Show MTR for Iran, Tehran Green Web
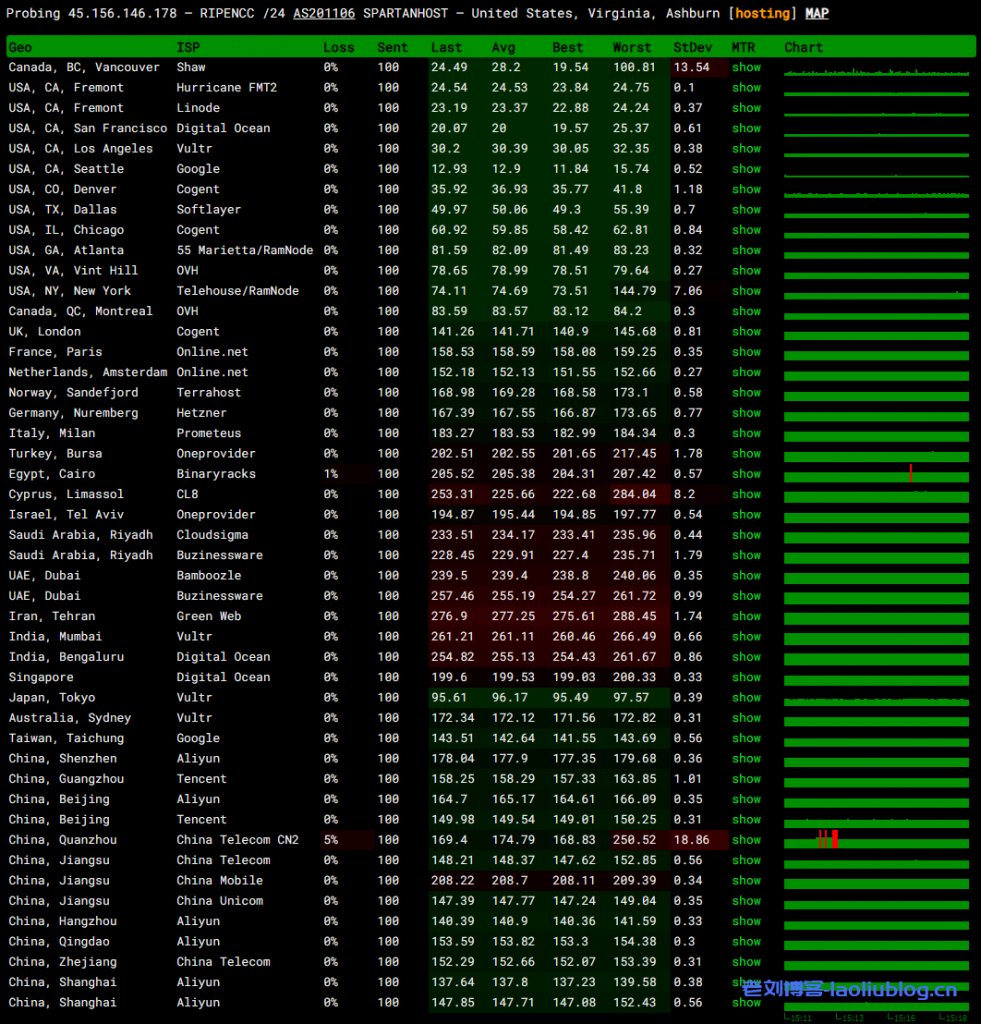 (746, 616)
